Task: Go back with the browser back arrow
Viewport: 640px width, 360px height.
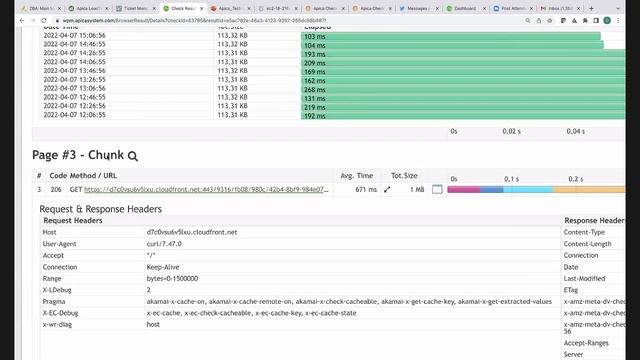Action: pyautogui.click(x=22, y=20)
